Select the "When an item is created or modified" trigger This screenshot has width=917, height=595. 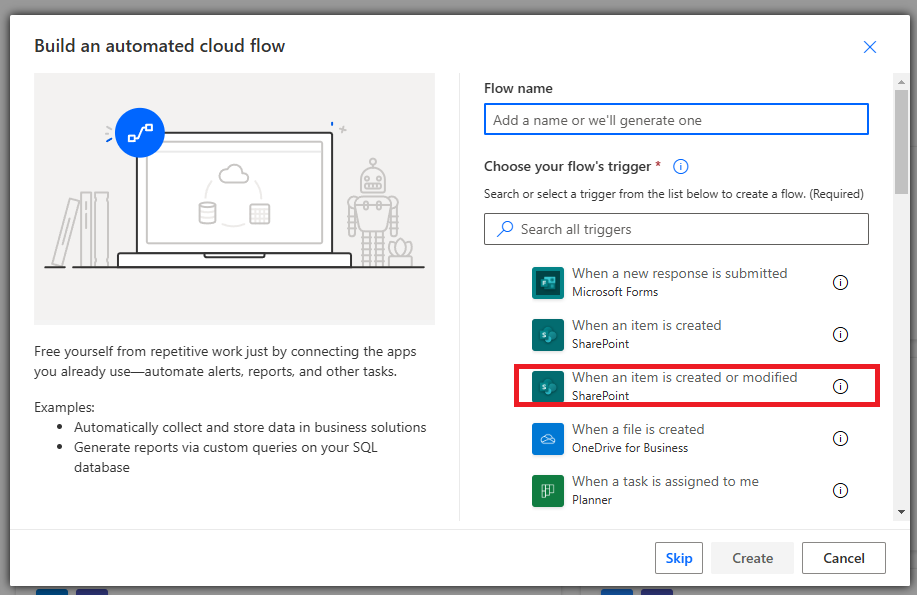pyautogui.click(x=690, y=387)
